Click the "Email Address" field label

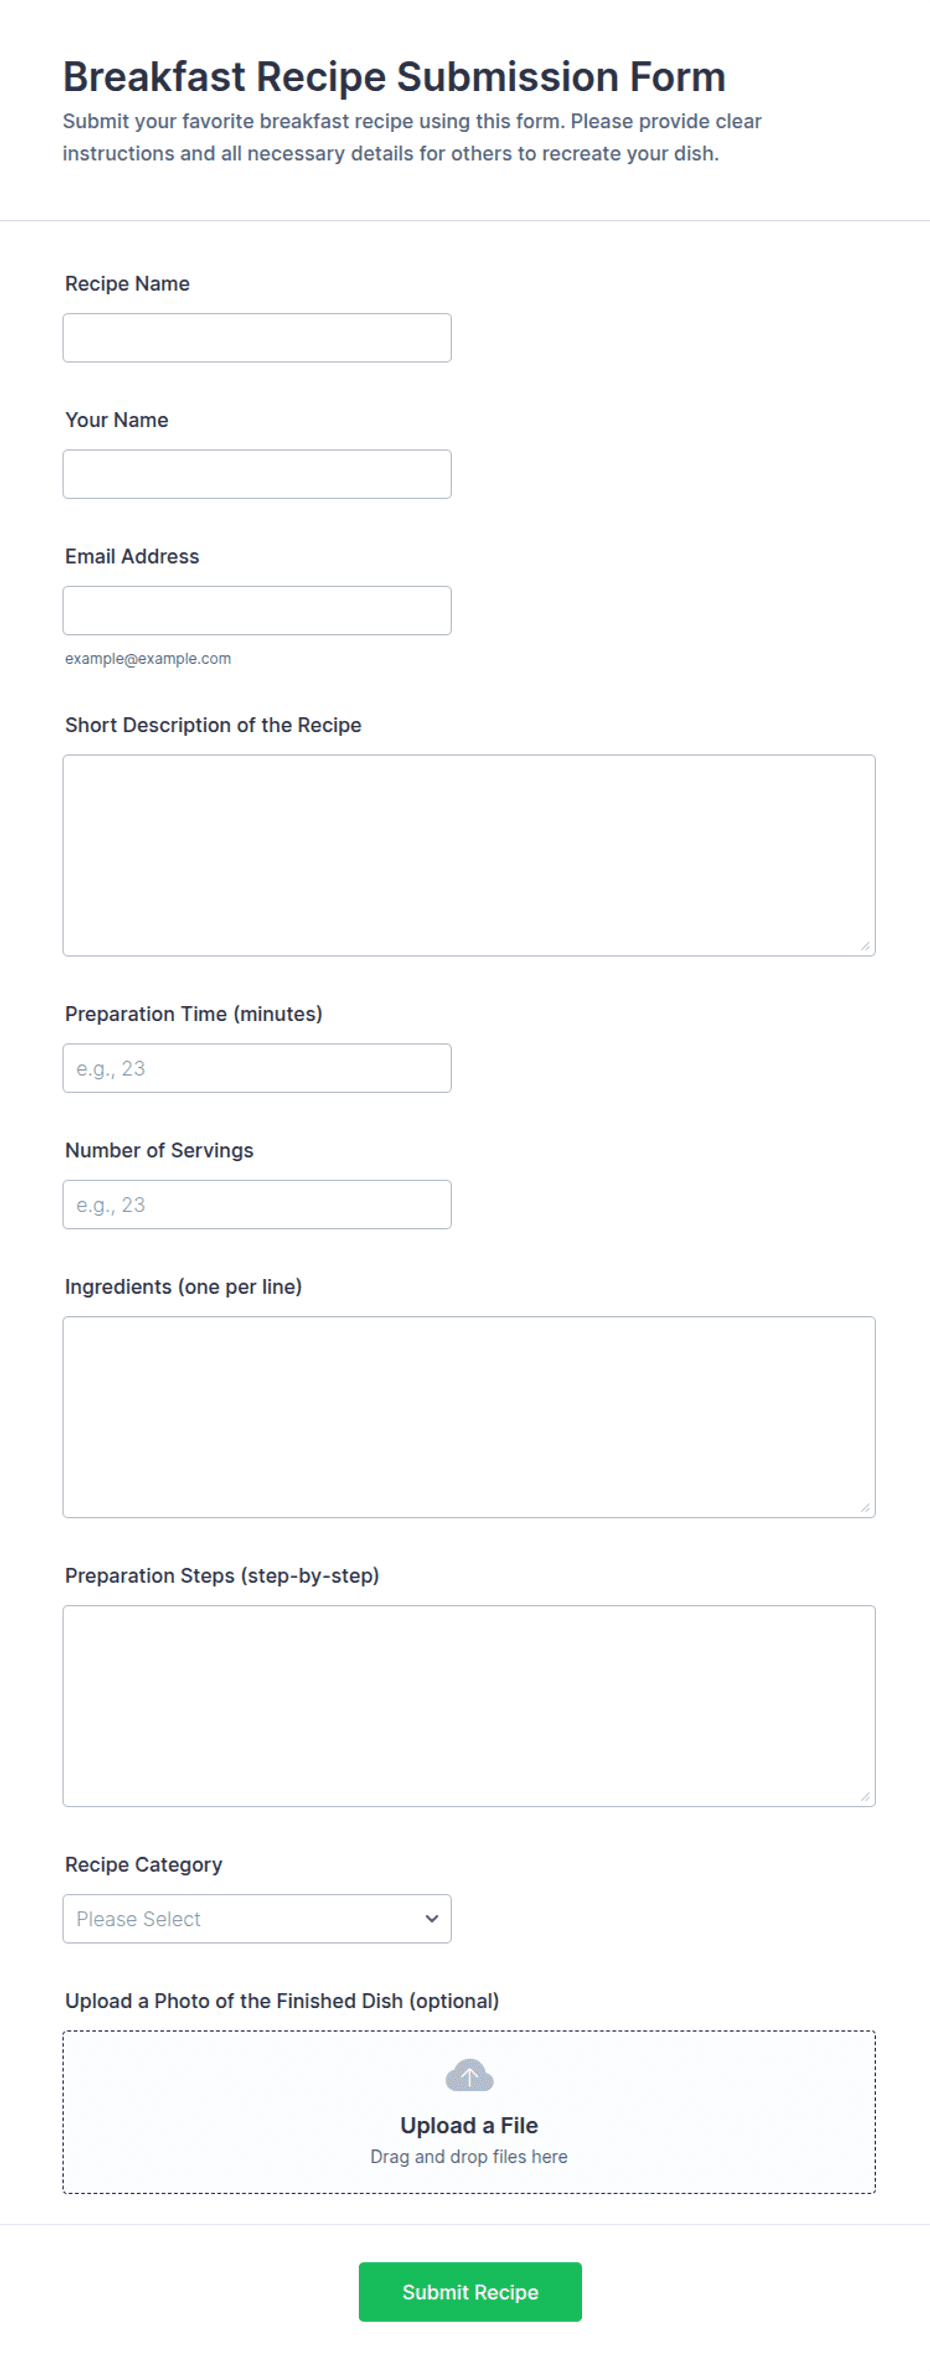click(132, 556)
